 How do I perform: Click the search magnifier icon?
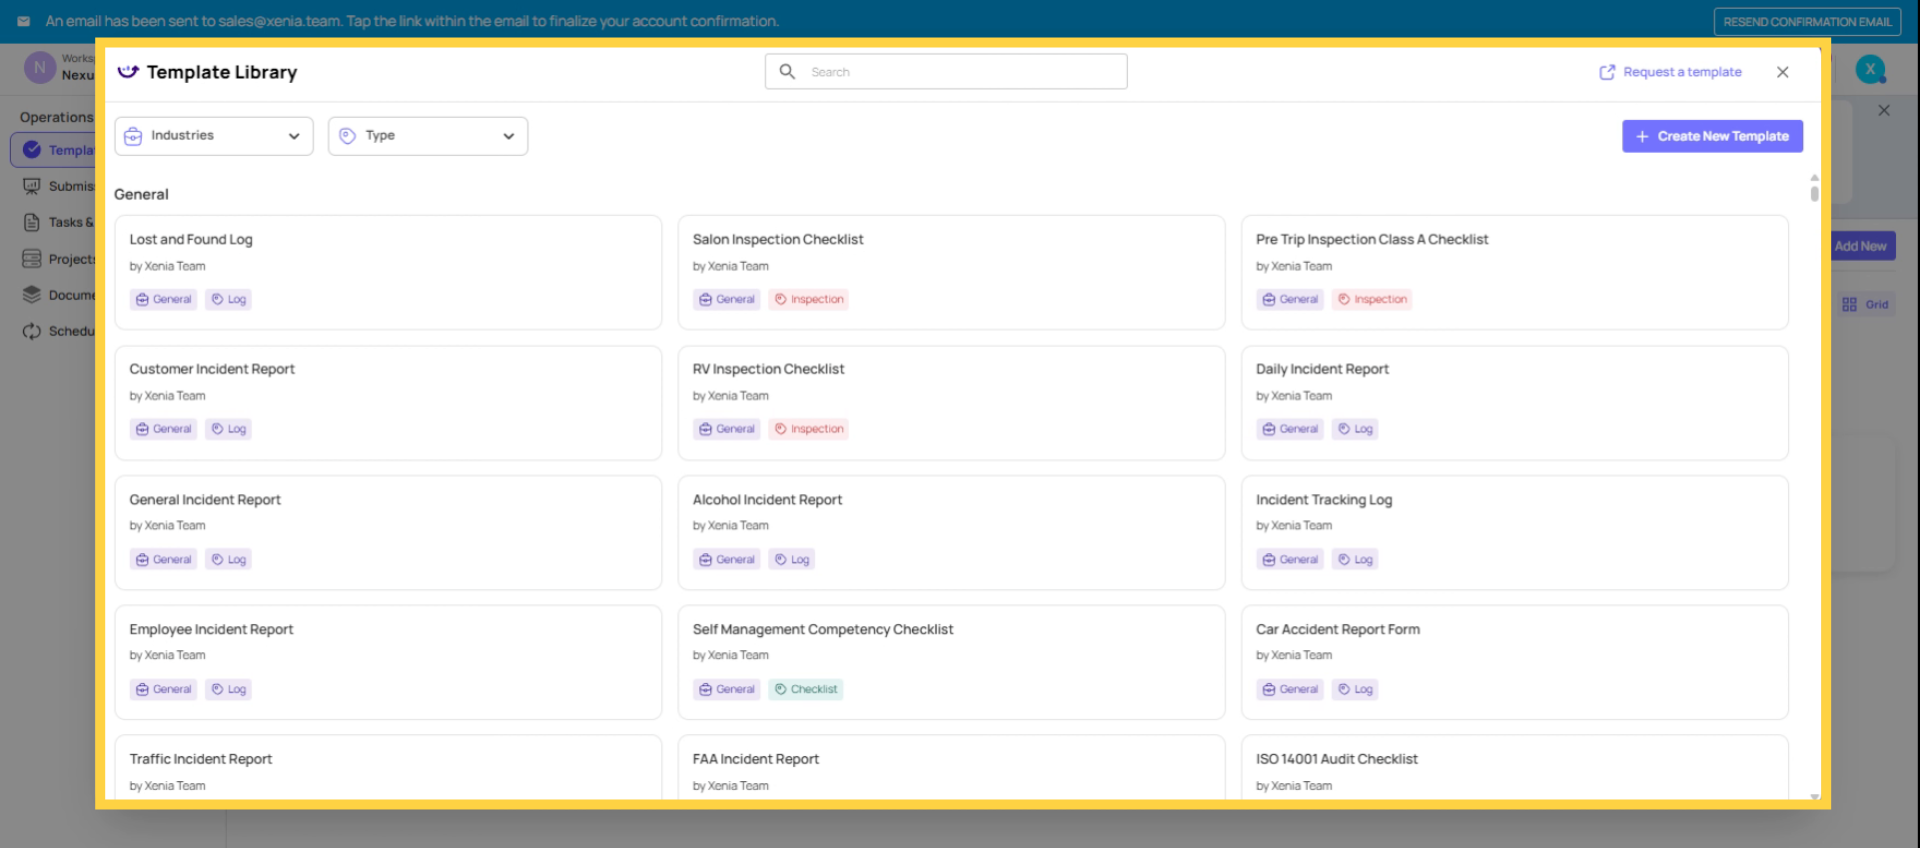click(x=787, y=72)
